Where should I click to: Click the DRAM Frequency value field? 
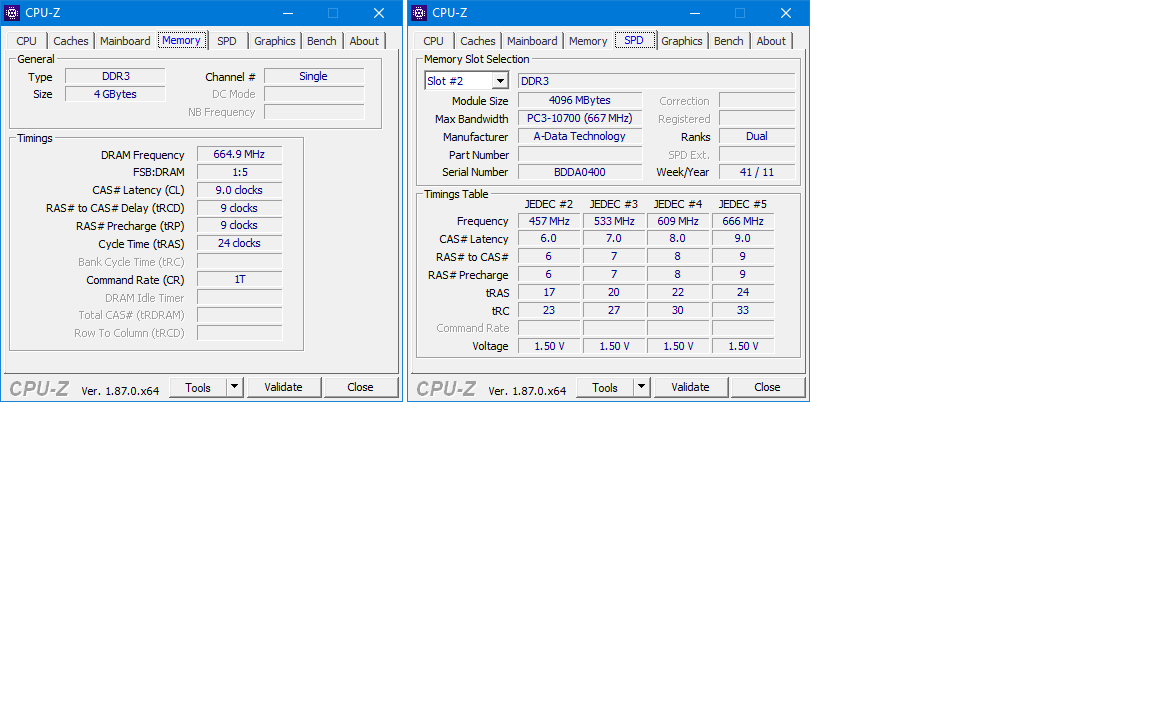[239, 155]
